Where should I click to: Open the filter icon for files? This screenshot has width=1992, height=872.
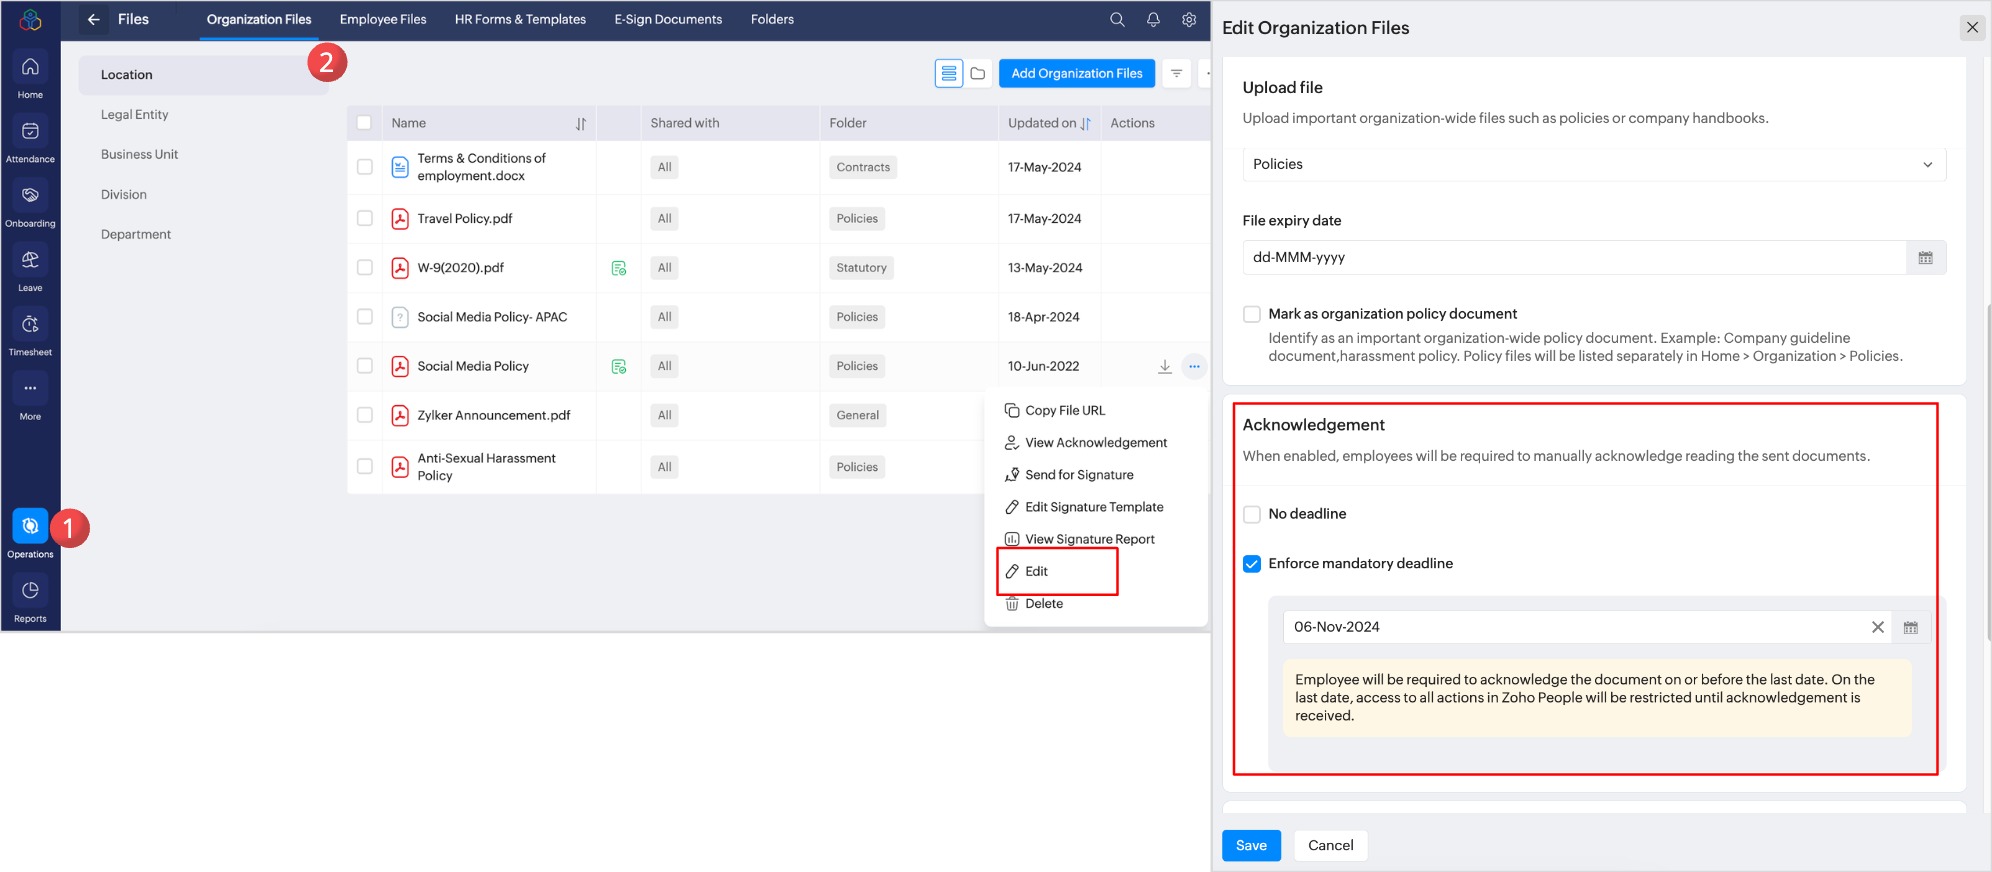[x=1177, y=73]
